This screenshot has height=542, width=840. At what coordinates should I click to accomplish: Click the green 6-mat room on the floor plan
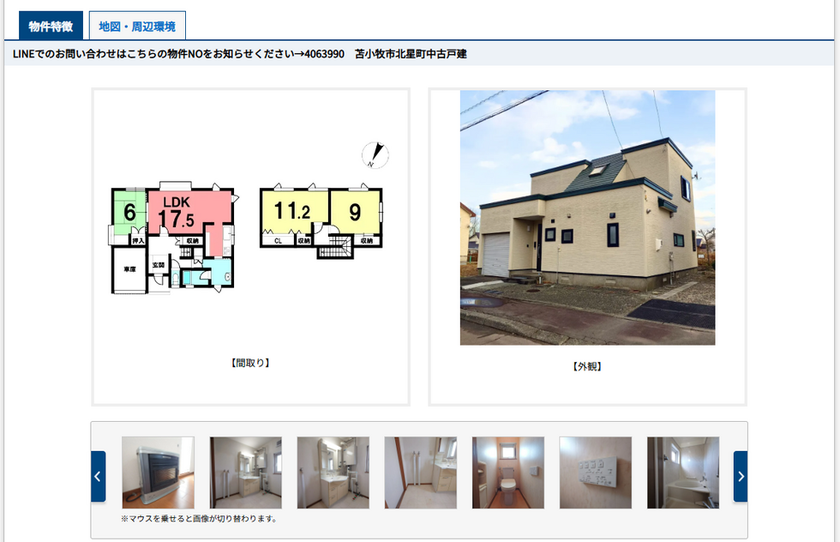pos(130,212)
